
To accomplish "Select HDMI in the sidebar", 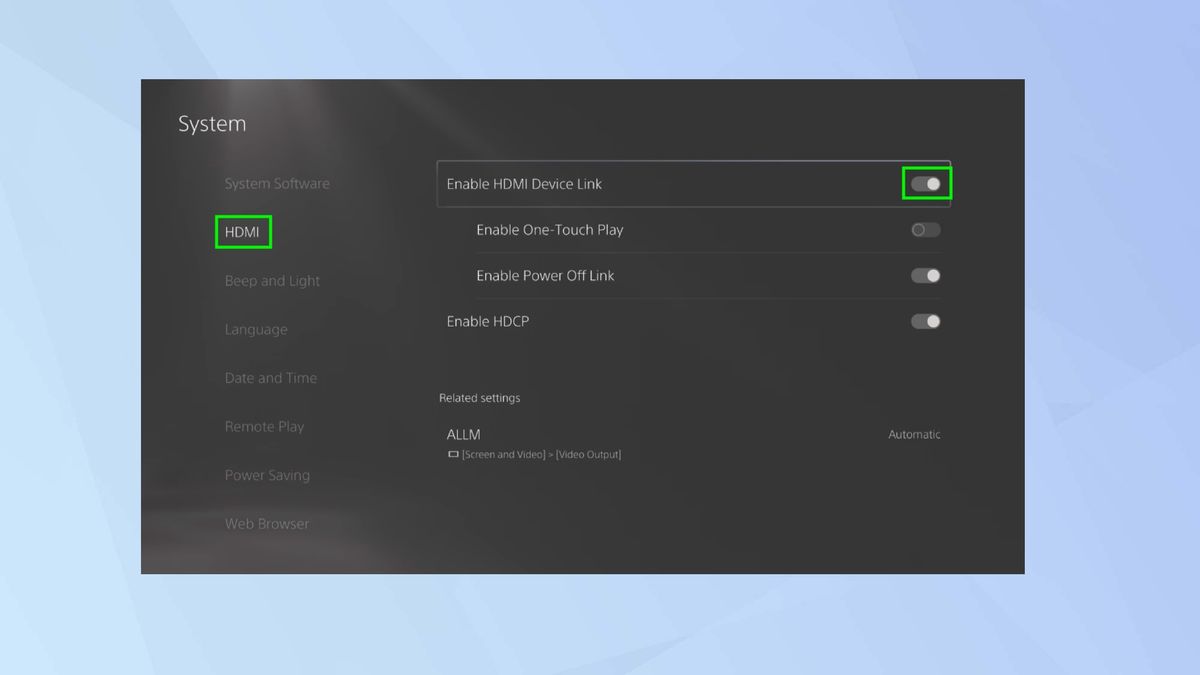I will (x=243, y=231).
